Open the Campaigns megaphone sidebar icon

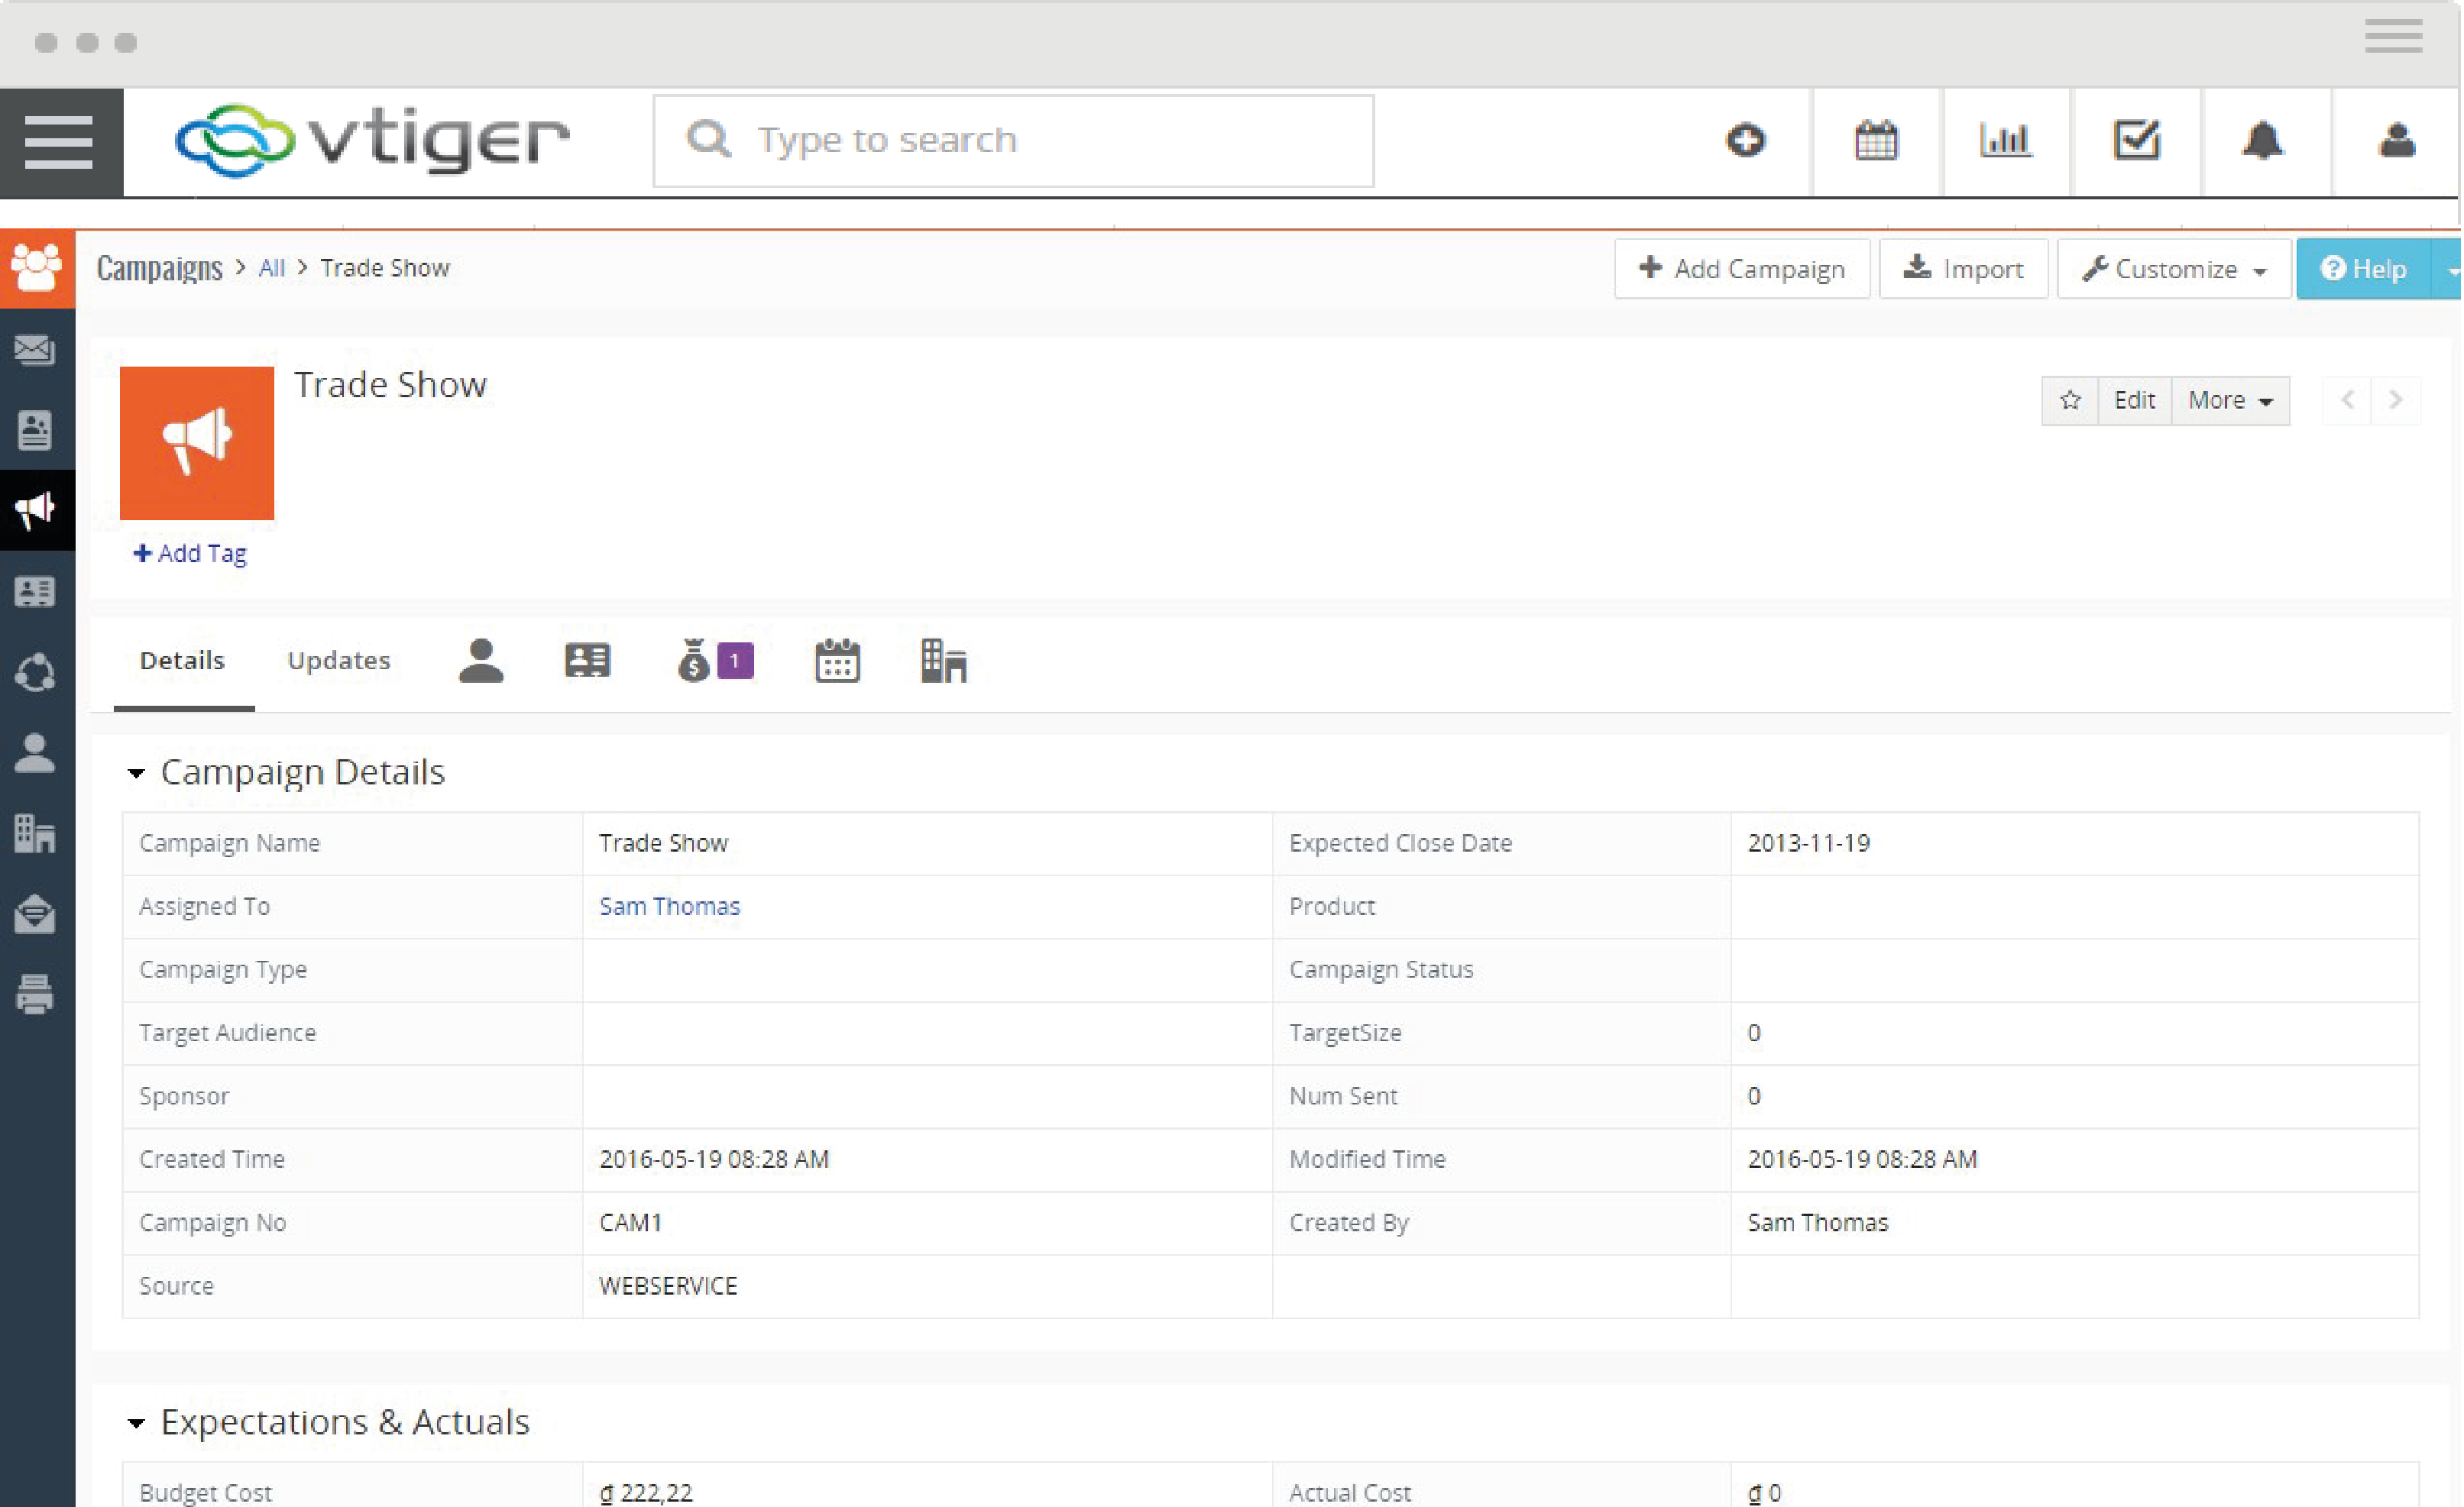tap(36, 510)
